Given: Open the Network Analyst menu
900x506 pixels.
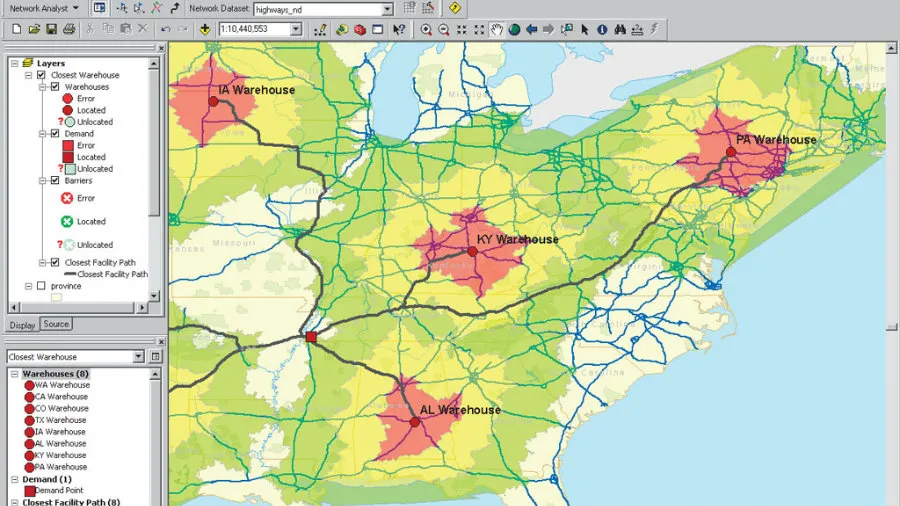Looking at the screenshot, I should 44,8.
